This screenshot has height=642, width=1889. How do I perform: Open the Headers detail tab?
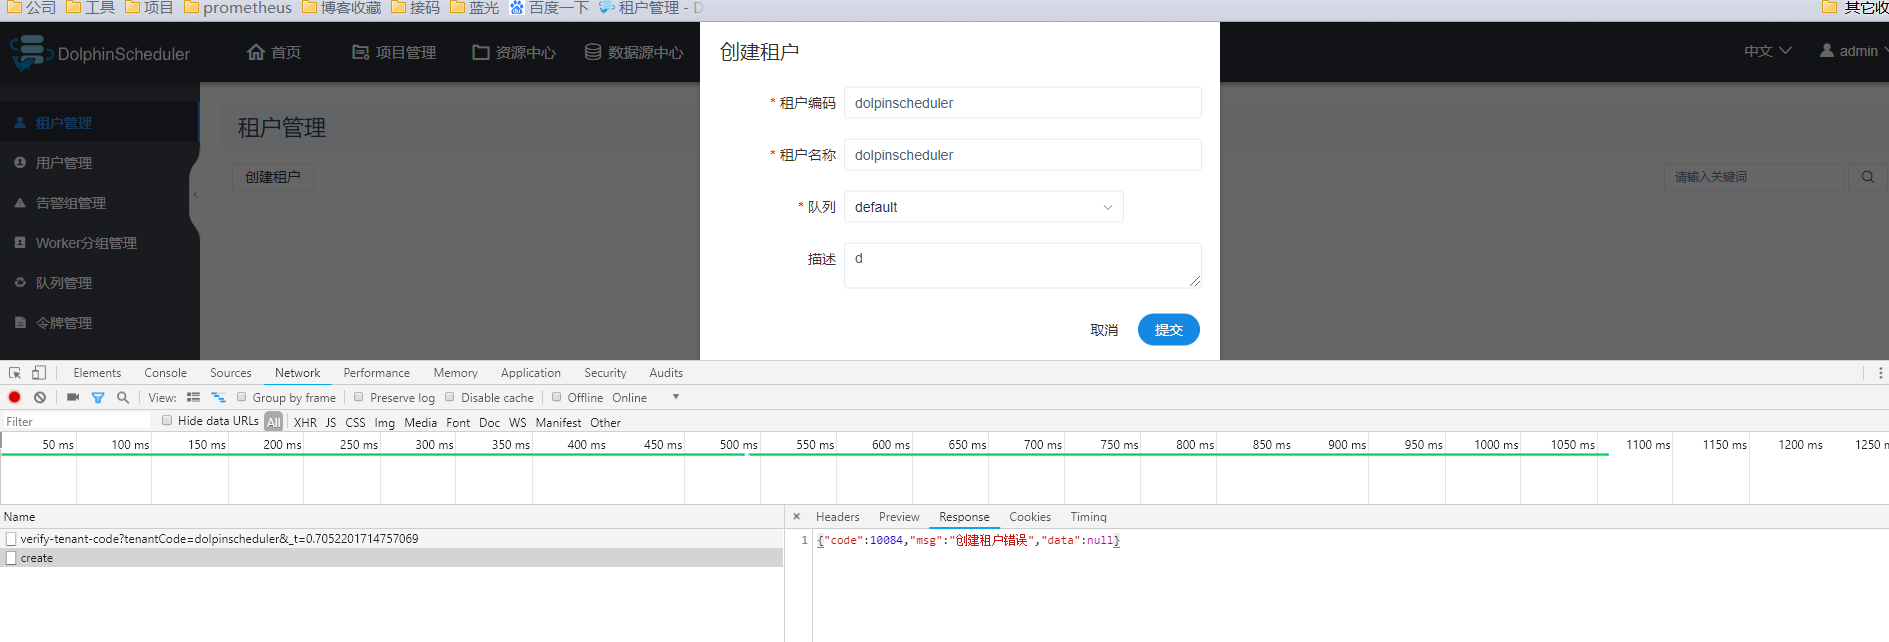click(x=838, y=517)
